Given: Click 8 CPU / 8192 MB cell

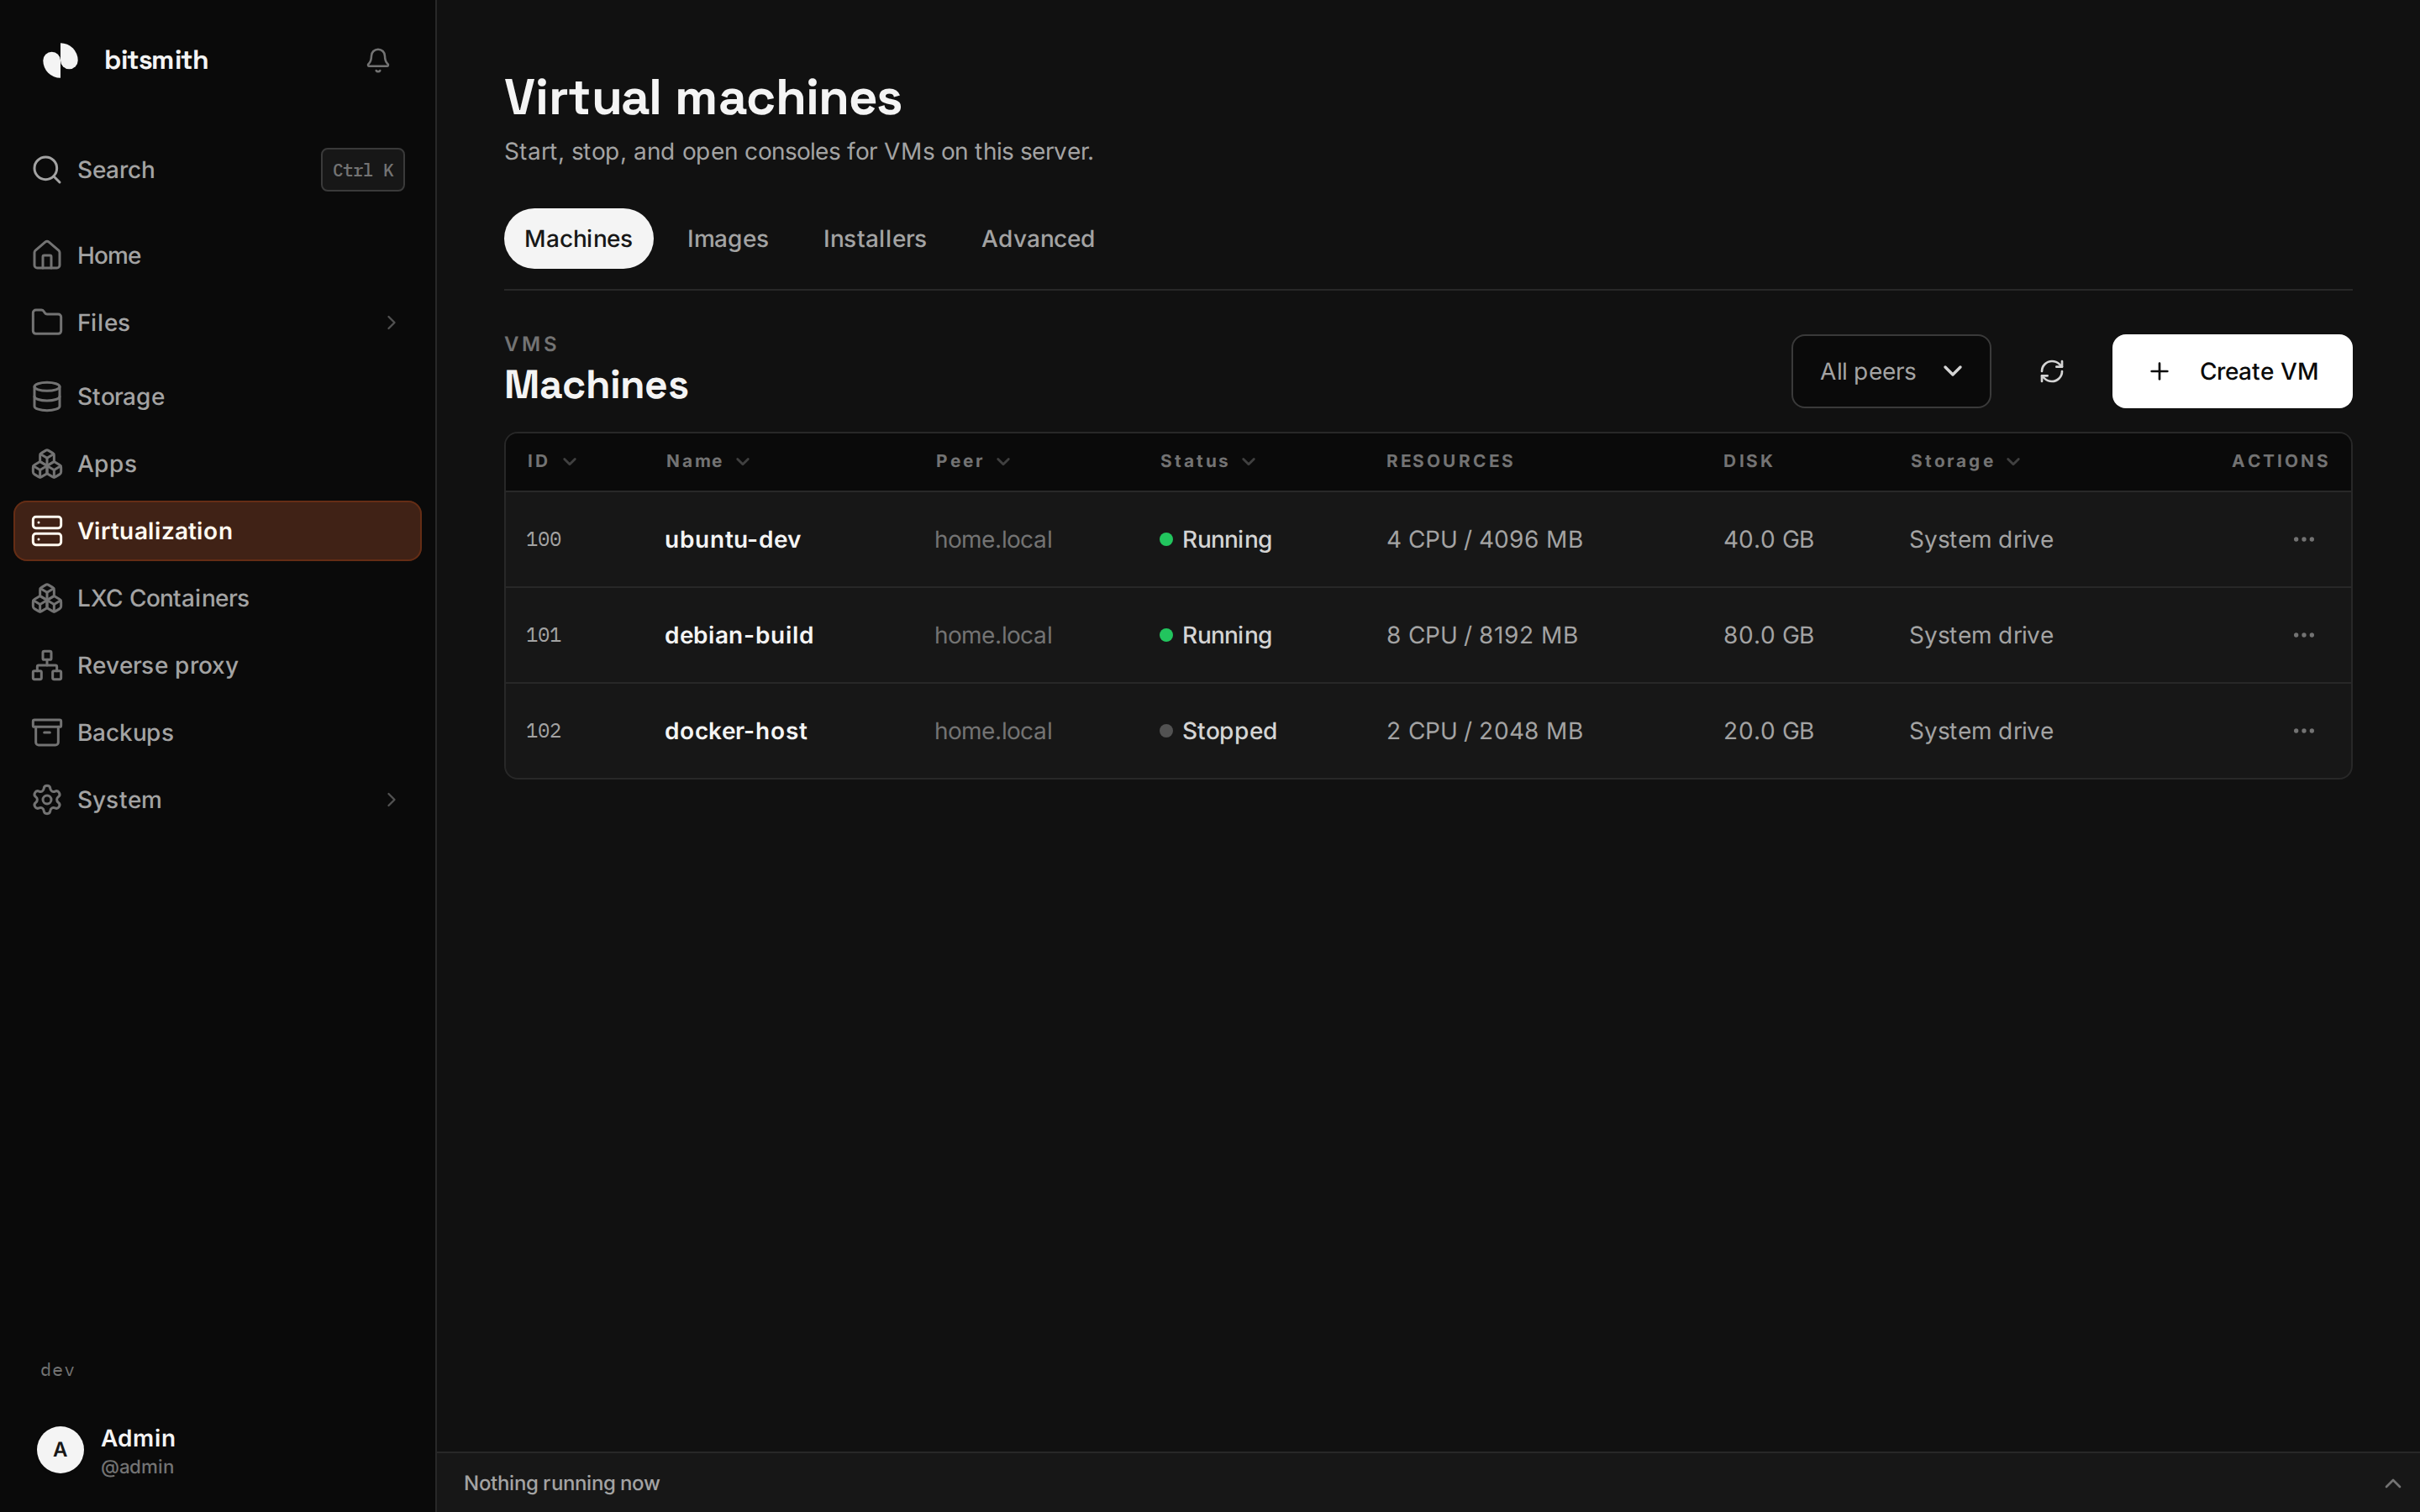Looking at the screenshot, I should tap(1482, 635).
